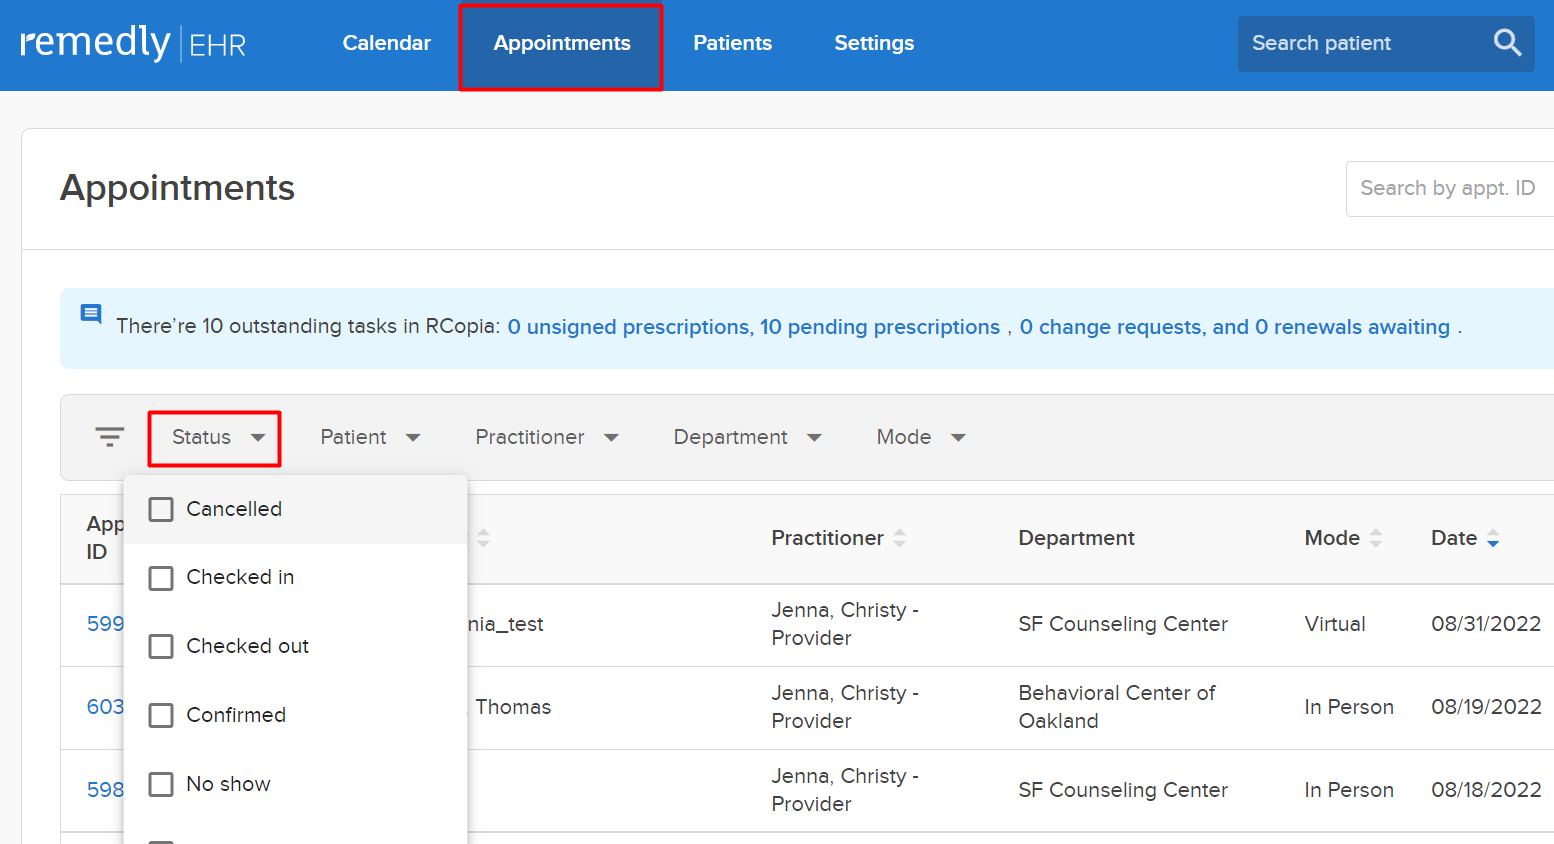The height and width of the screenshot is (844, 1554).
Task: Click the filter lines icon
Action: 110,437
